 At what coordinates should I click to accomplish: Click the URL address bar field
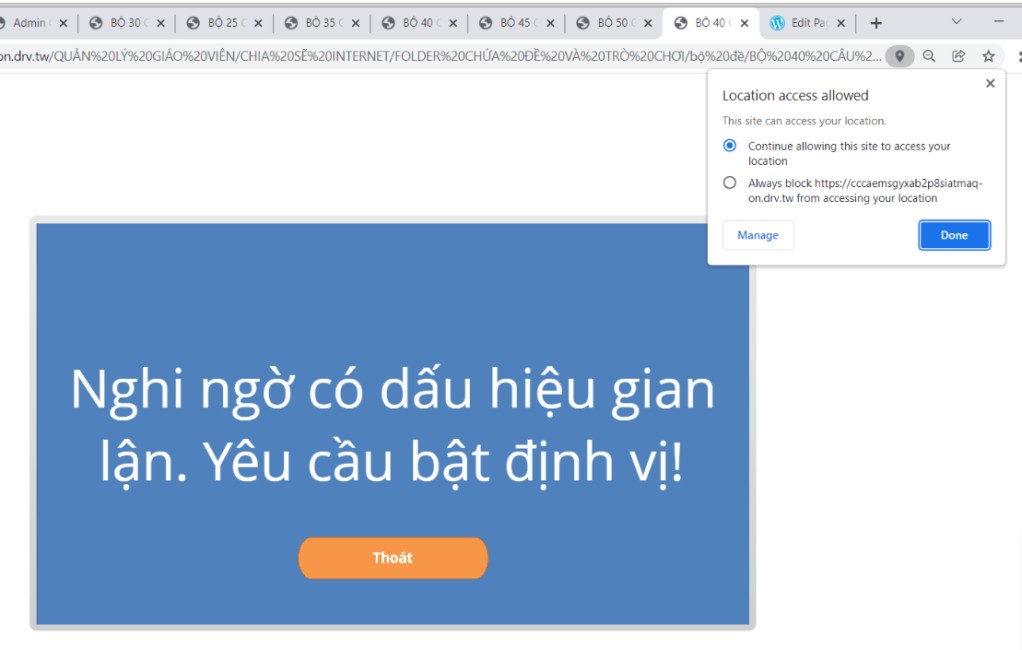[x=440, y=56]
